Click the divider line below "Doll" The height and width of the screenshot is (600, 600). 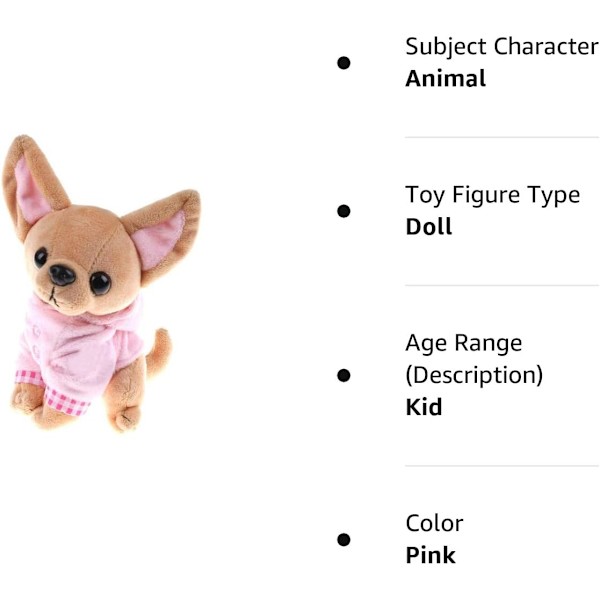(501, 285)
